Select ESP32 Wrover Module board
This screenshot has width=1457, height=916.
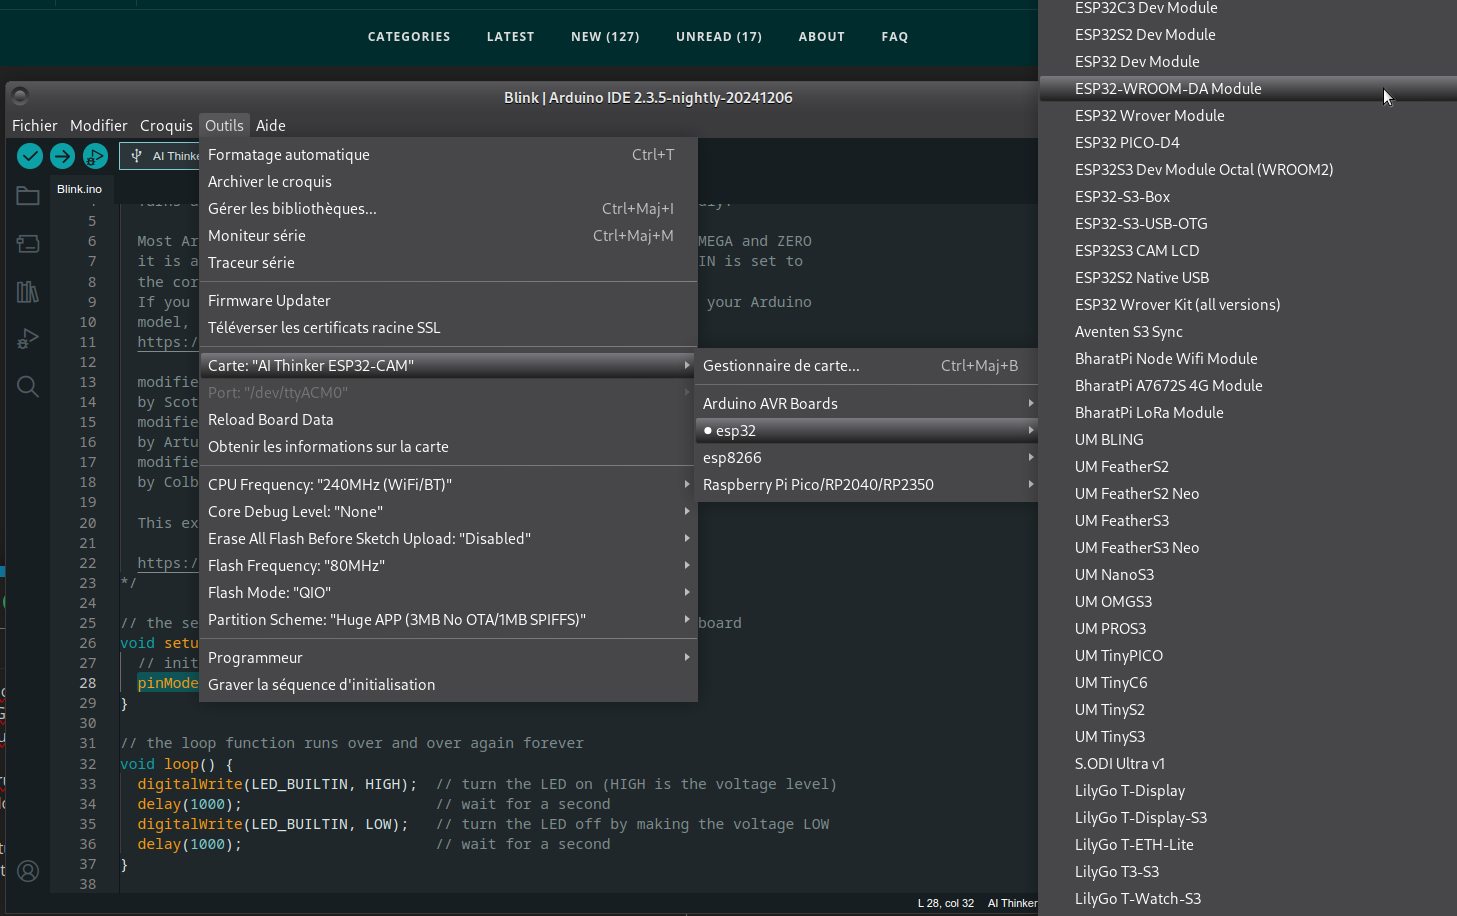[1149, 116]
